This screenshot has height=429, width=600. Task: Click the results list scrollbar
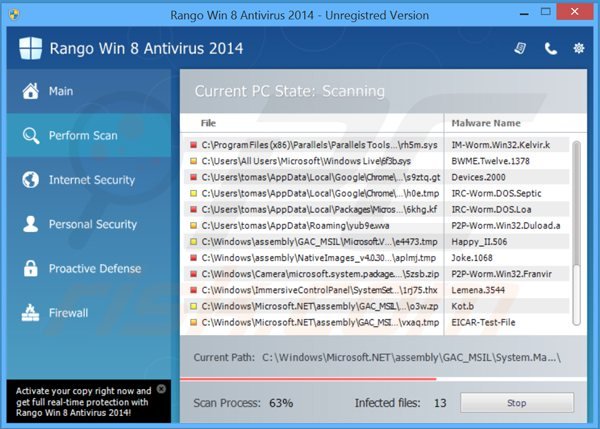[x=576, y=233]
